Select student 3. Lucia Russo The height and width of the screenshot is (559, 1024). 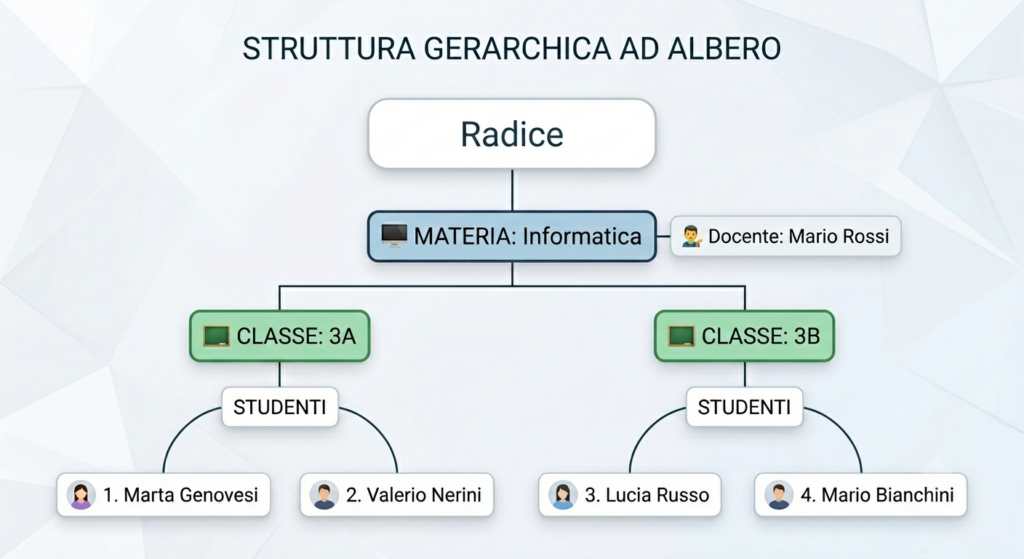[x=630, y=495]
